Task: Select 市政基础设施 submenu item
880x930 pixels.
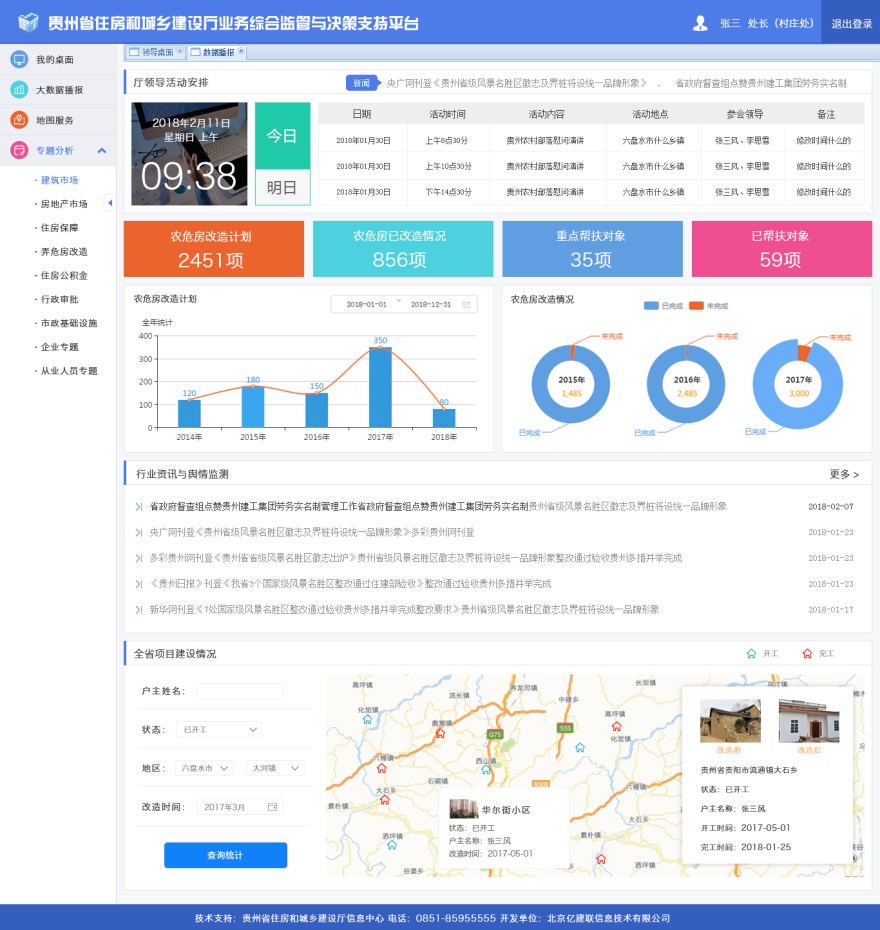Action: [69, 323]
